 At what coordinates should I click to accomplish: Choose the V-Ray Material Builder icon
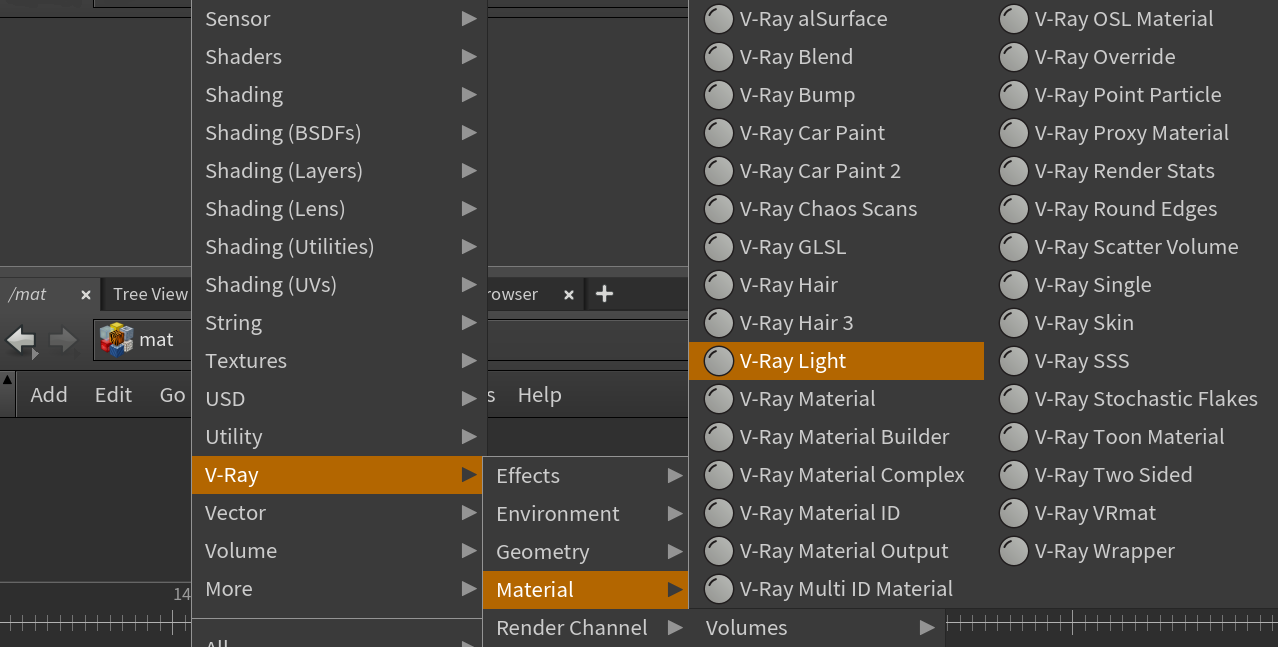[719, 437]
